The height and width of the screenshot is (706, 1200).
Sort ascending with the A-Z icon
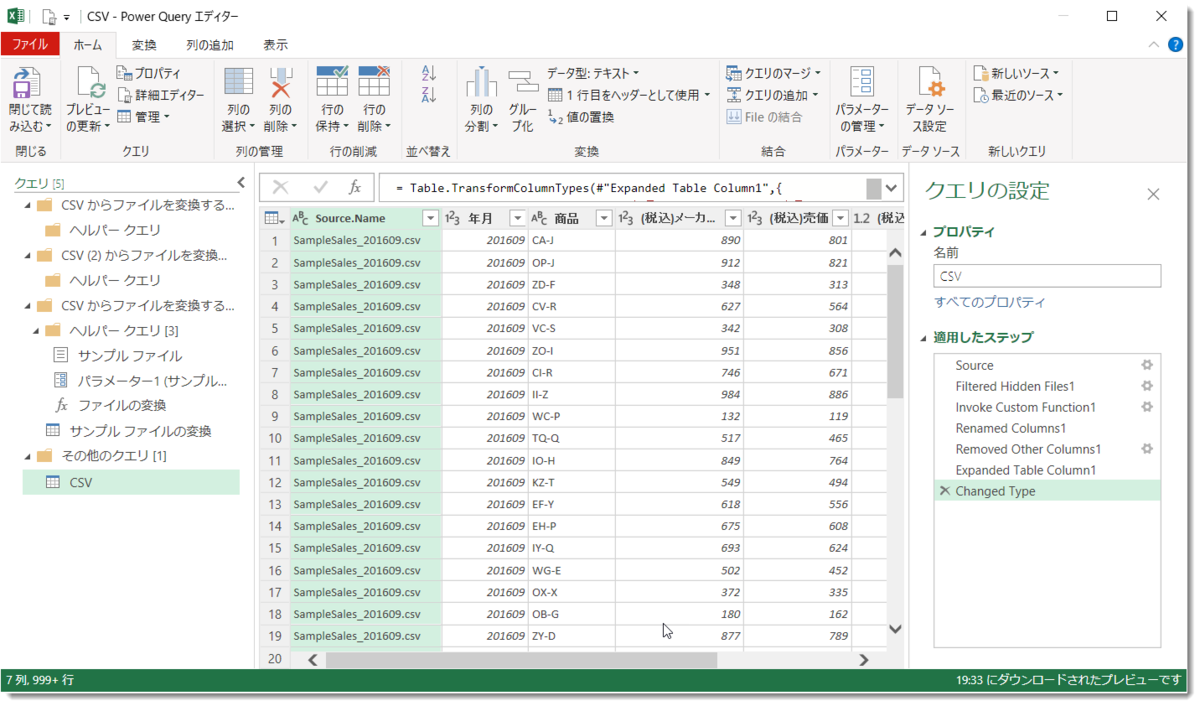(x=429, y=73)
